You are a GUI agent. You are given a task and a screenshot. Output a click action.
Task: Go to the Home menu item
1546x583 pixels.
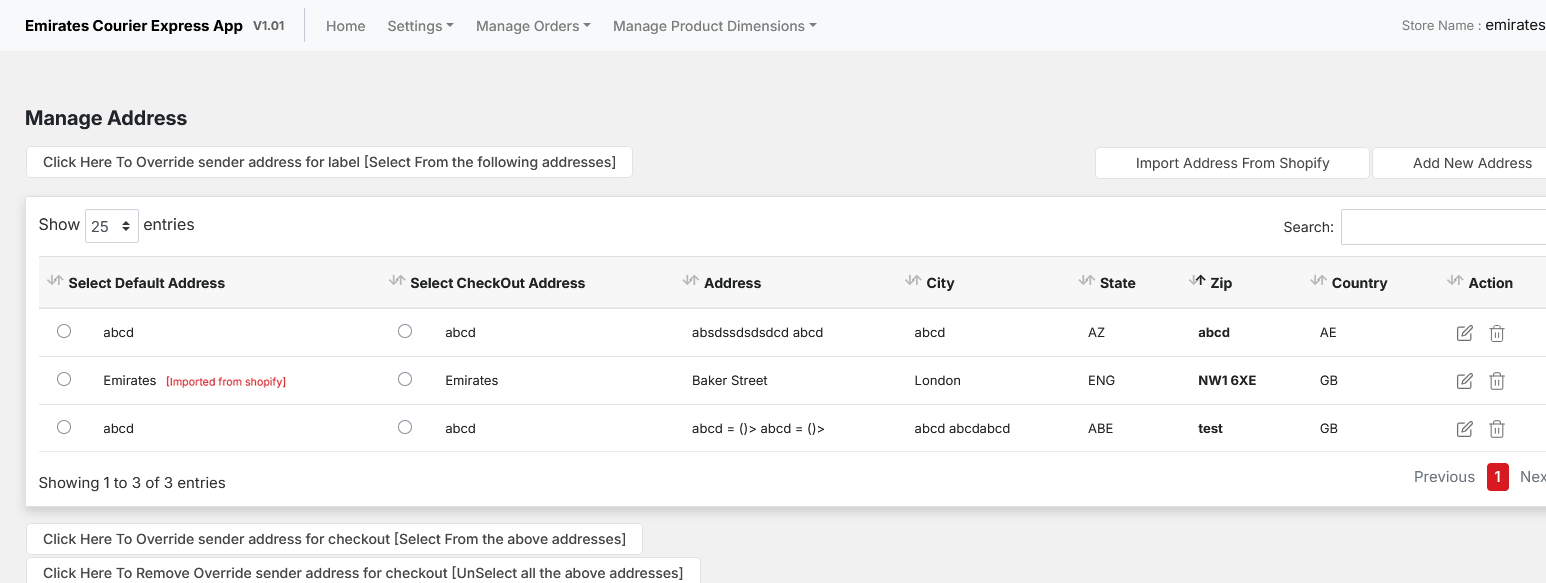tap(345, 26)
